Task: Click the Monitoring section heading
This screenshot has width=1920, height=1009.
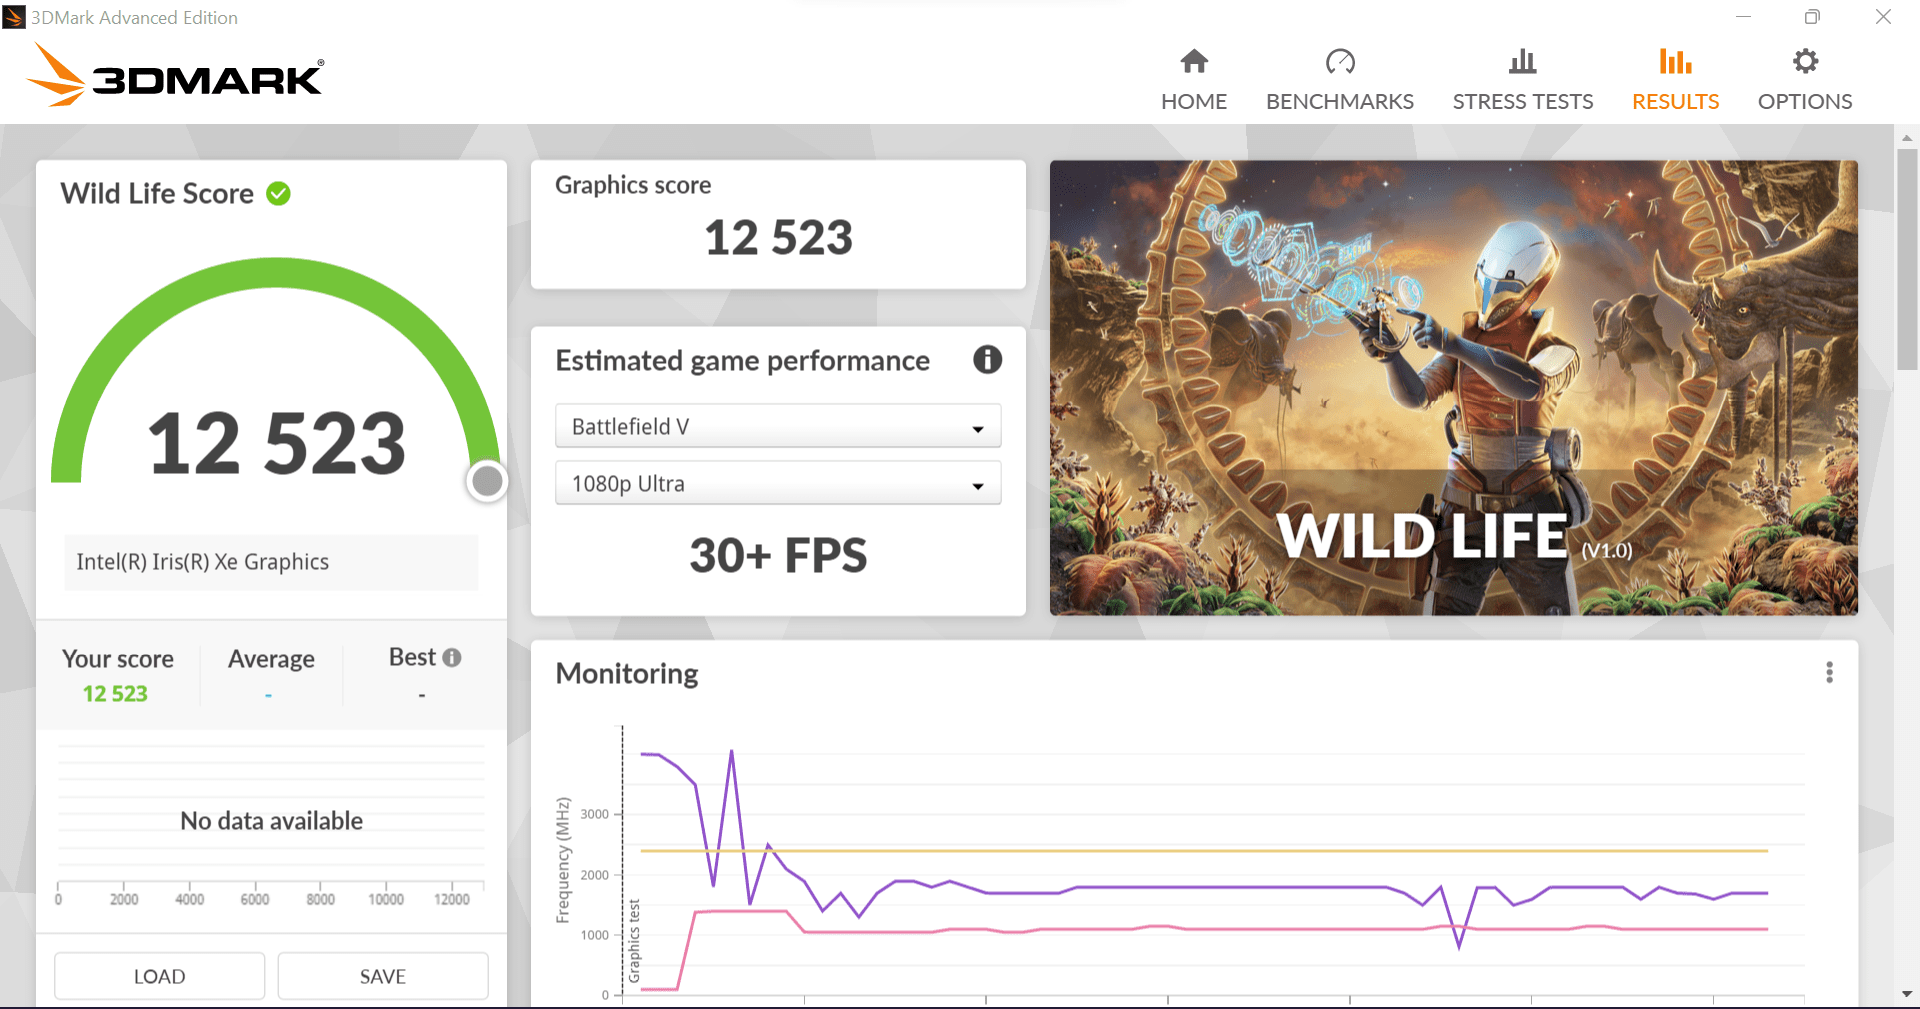Action: (x=627, y=674)
